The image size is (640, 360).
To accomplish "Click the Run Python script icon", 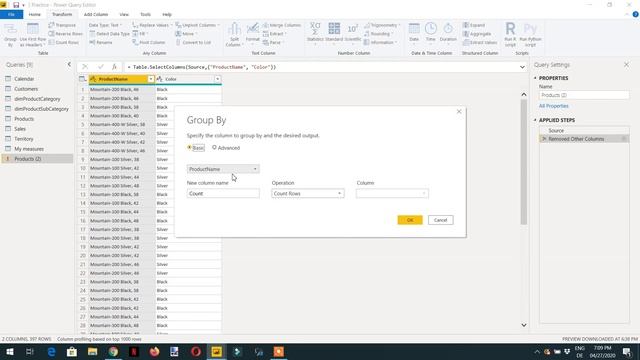I will point(530,35).
